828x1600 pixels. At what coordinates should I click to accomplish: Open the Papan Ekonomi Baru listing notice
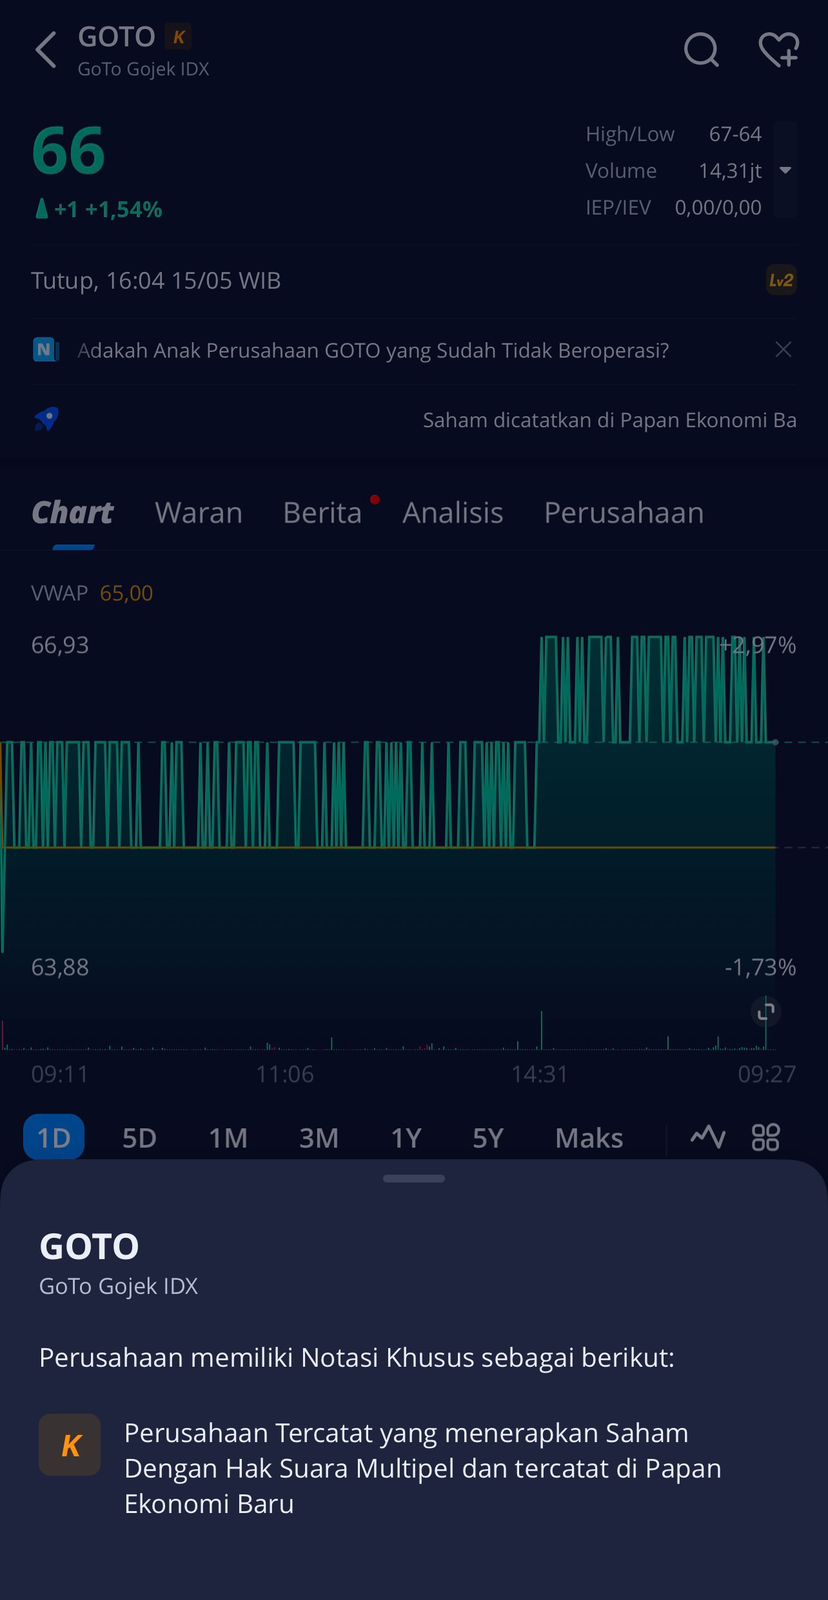pos(610,420)
